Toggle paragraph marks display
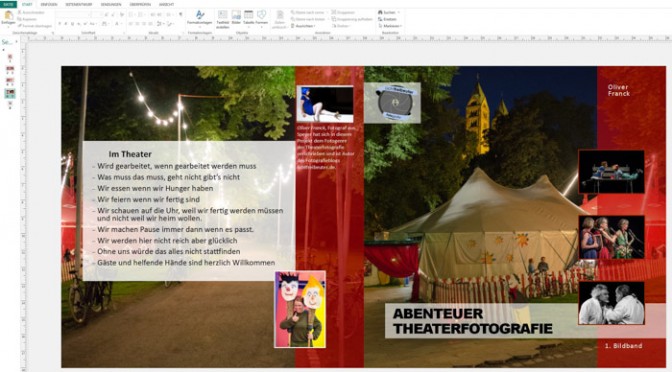The height and width of the screenshot is (372, 672). click(180, 15)
